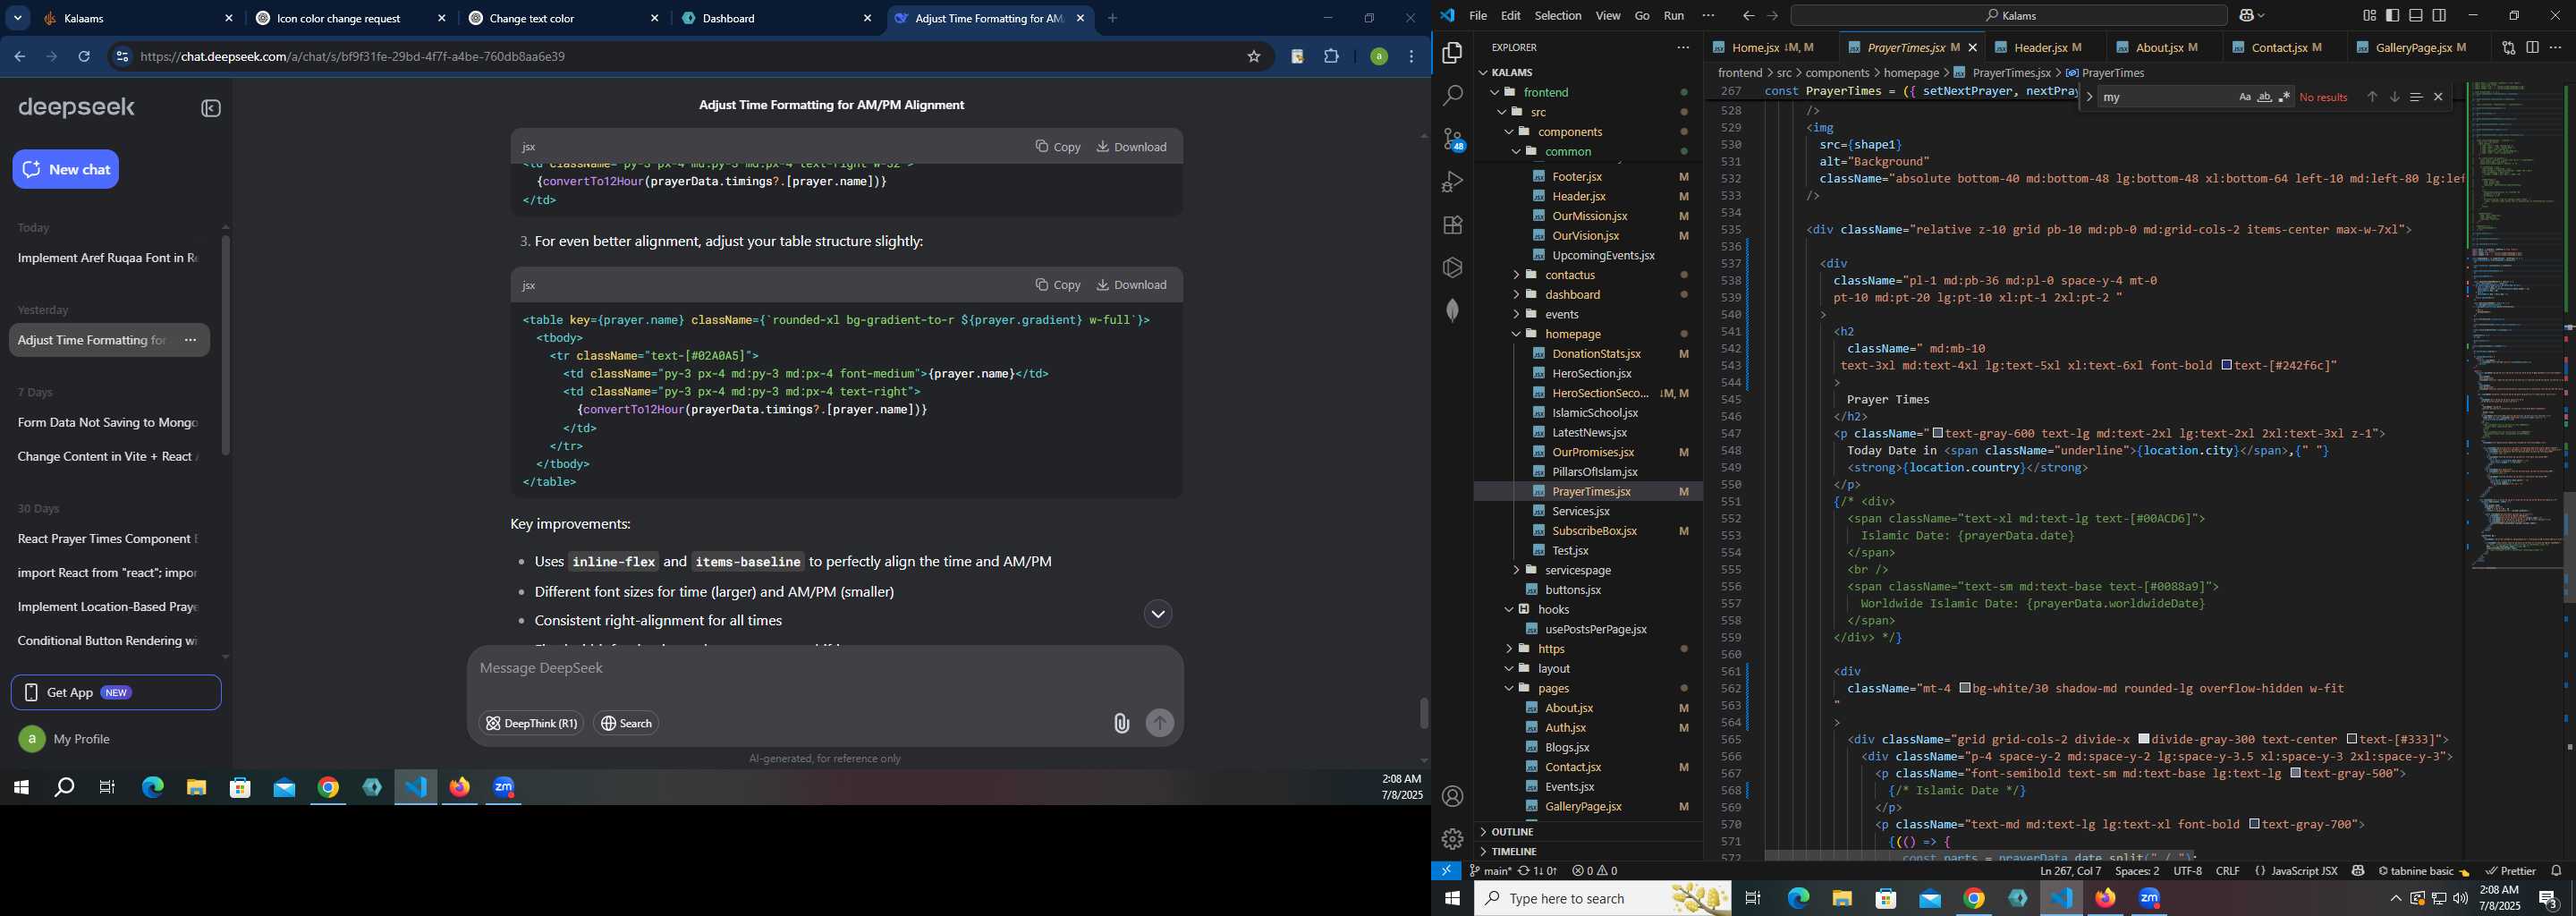
Task: Open chat Form Data Not Saving to Mongo
Action: 108,423
